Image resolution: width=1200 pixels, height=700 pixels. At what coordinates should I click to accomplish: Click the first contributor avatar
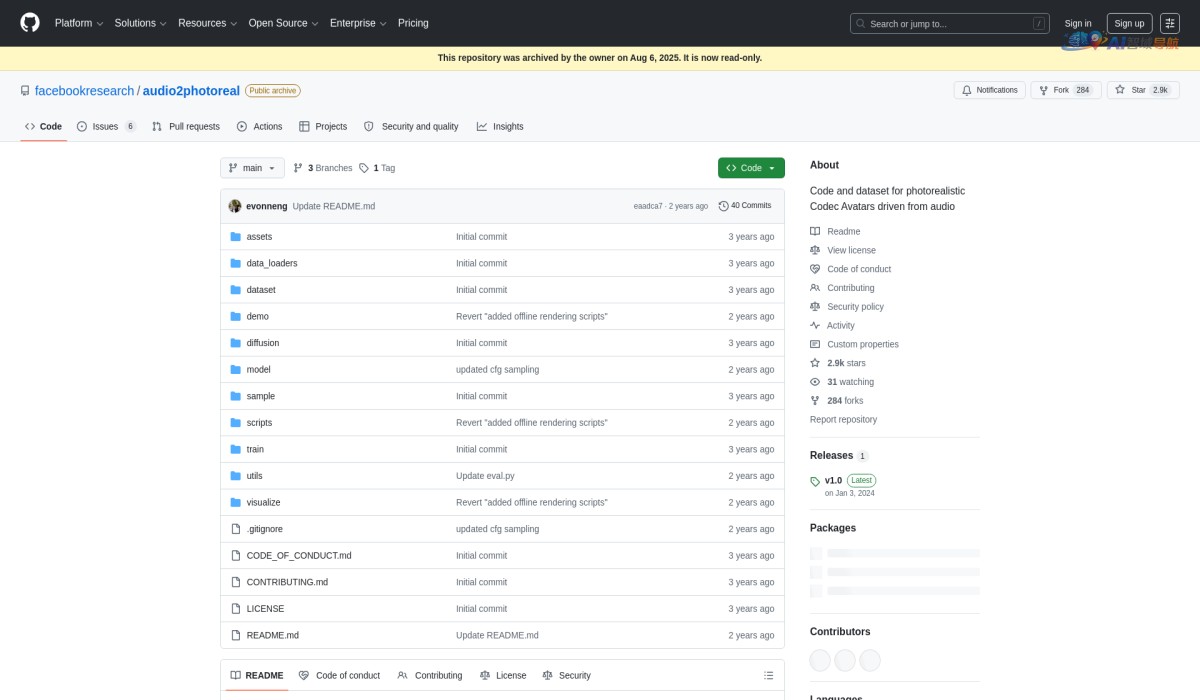point(820,660)
